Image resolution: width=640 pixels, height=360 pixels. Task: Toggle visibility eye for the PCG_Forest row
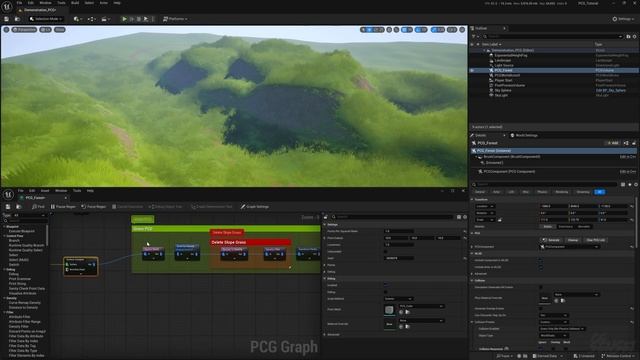point(472,70)
